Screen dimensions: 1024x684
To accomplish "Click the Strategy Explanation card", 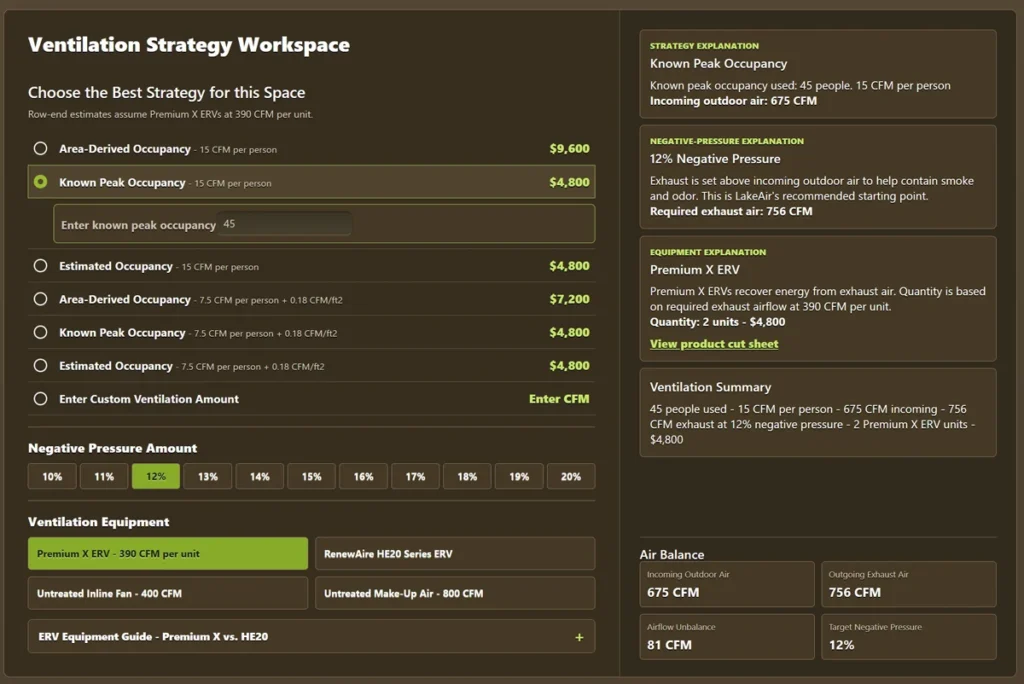I will point(818,74).
